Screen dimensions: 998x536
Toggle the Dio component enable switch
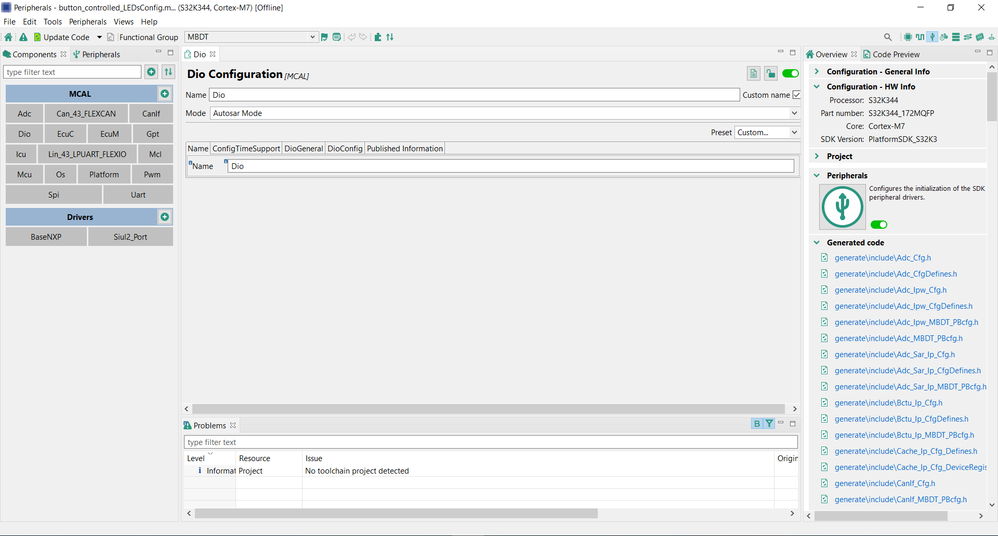791,74
